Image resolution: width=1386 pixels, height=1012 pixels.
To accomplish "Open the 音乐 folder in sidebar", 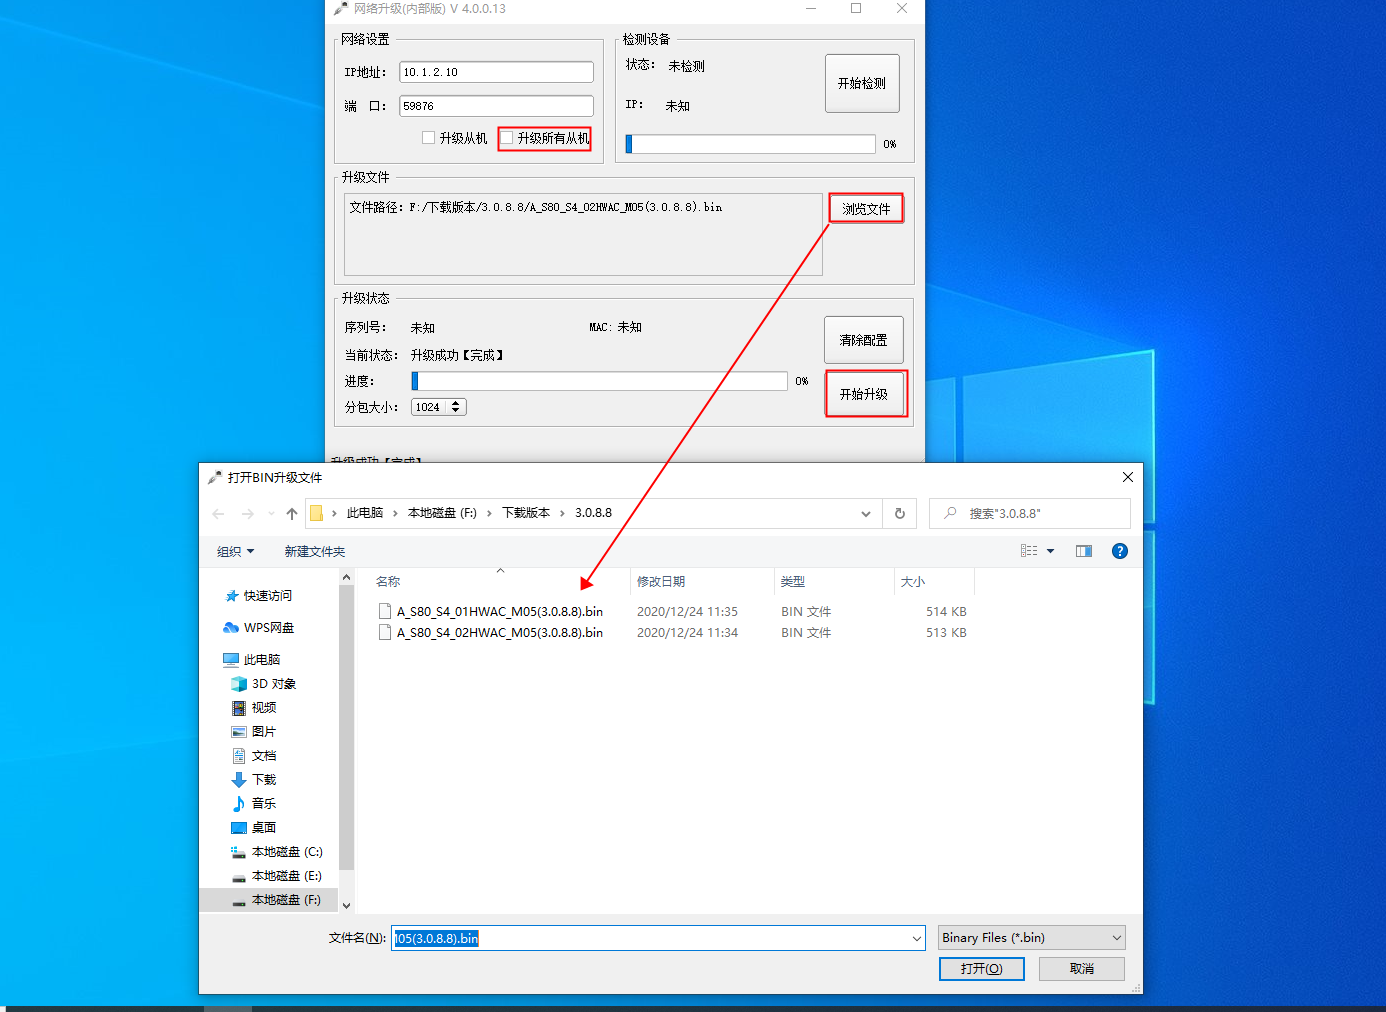I will point(254,804).
